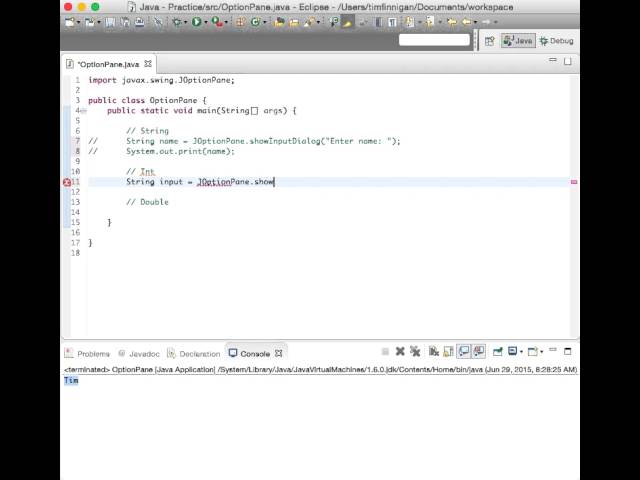The image size is (640, 480).
Task: Click the New Java Package icon
Action: click(240, 22)
